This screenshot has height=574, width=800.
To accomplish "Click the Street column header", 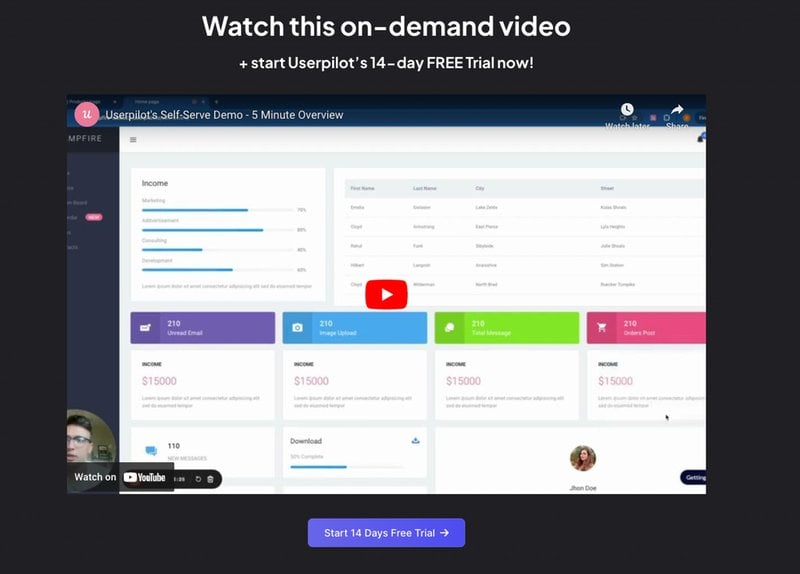I will coord(607,189).
